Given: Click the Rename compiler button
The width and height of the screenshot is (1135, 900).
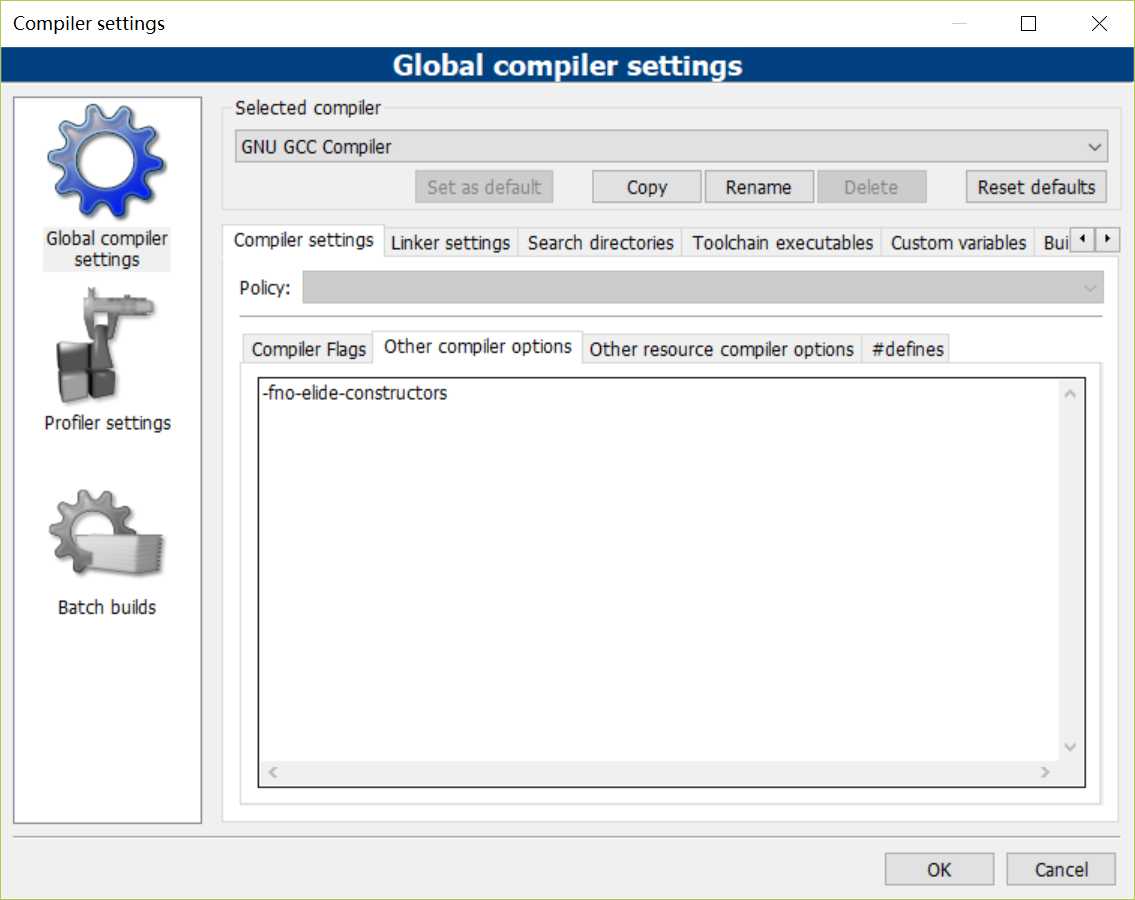Looking at the screenshot, I should tap(759, 187).
